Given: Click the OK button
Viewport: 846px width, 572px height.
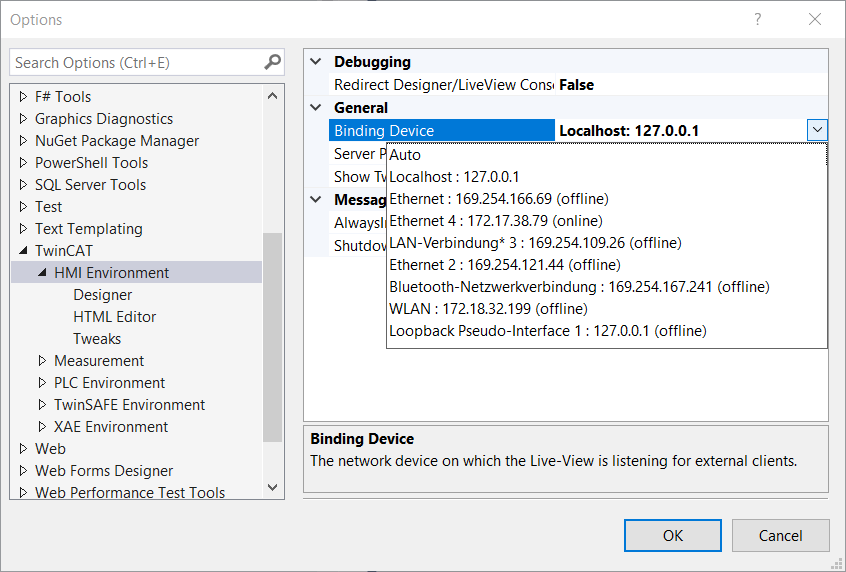Looking at the screenshot, I should [x=672, y=535].
